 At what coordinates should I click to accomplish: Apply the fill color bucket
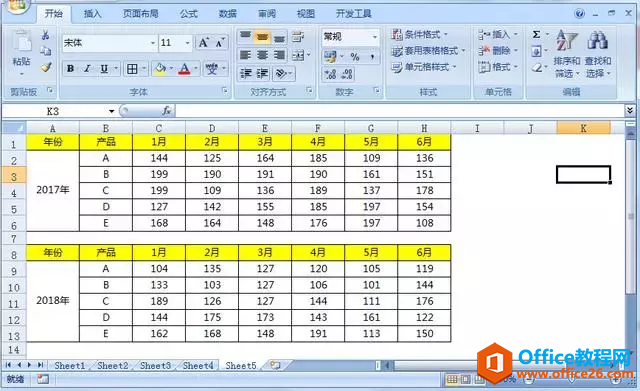[x=160, y=69]
